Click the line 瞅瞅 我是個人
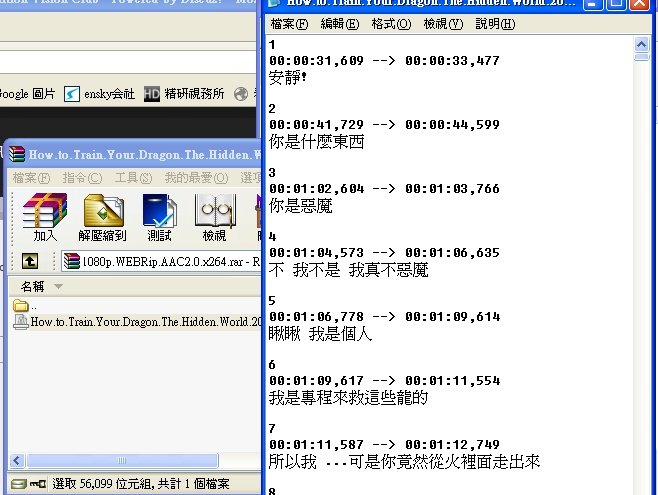This screenshot has height=495, width=658. [x=321, y=334]
